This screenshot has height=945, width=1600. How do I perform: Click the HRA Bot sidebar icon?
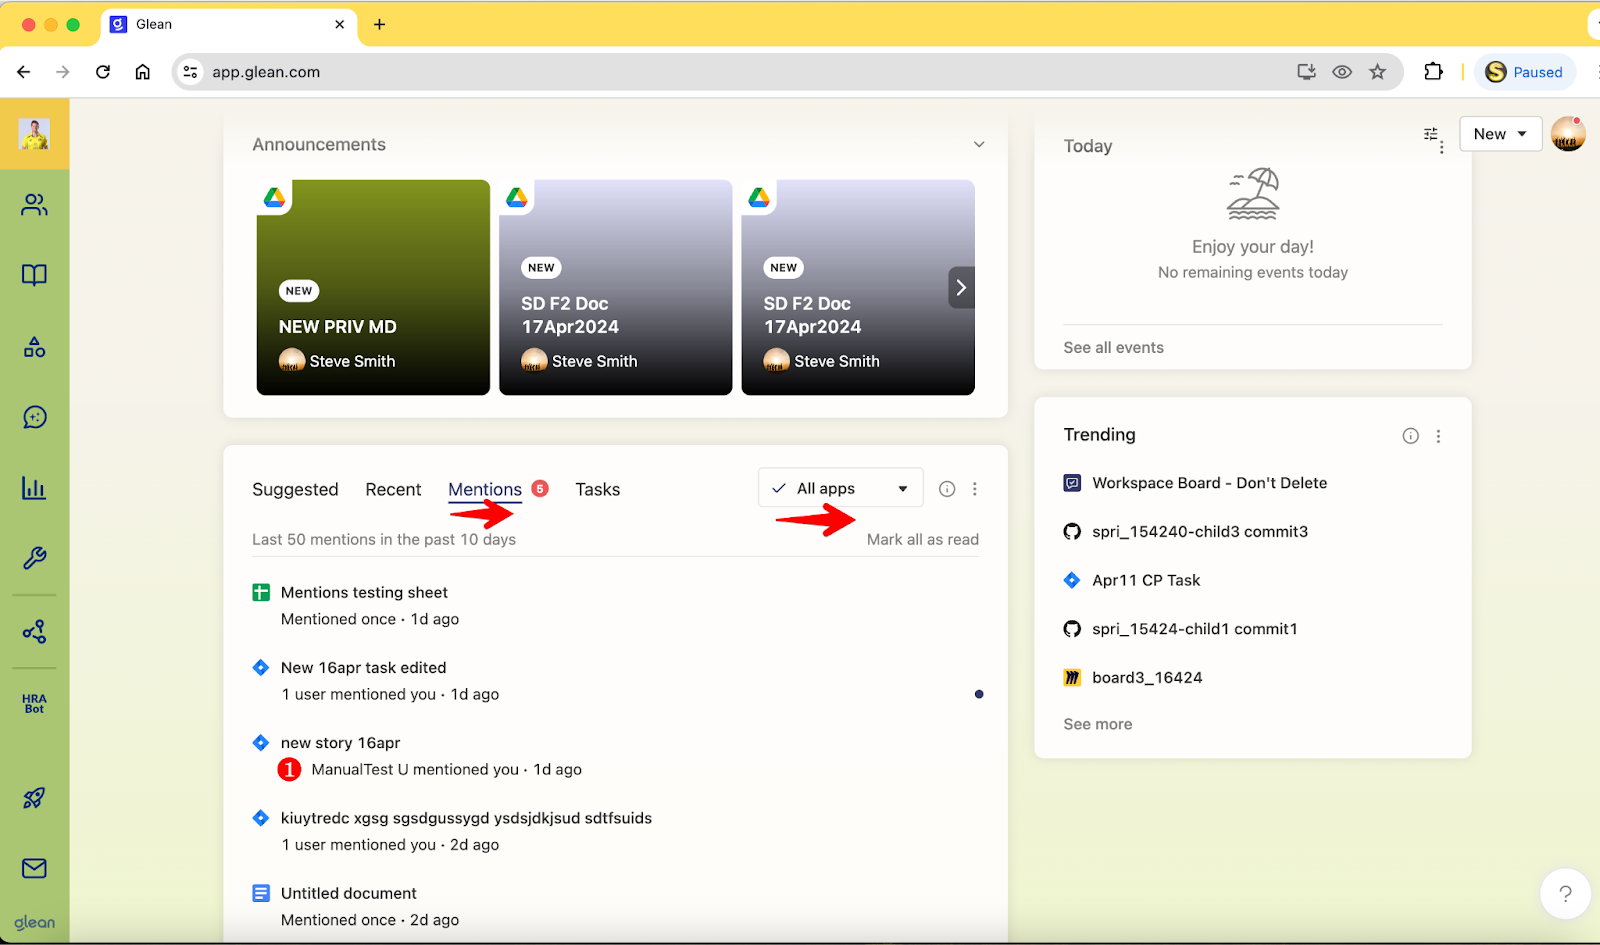(x=34, y=704)
